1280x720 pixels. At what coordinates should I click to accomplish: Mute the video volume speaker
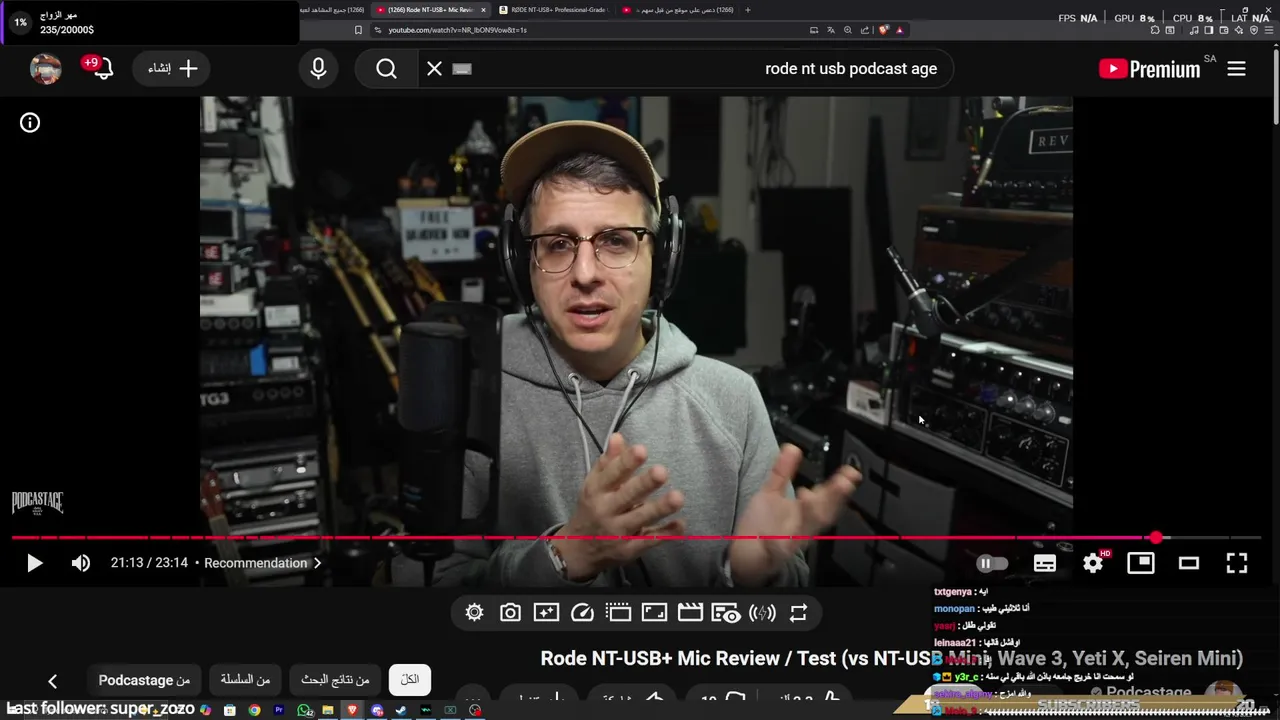tap(81, 563)
